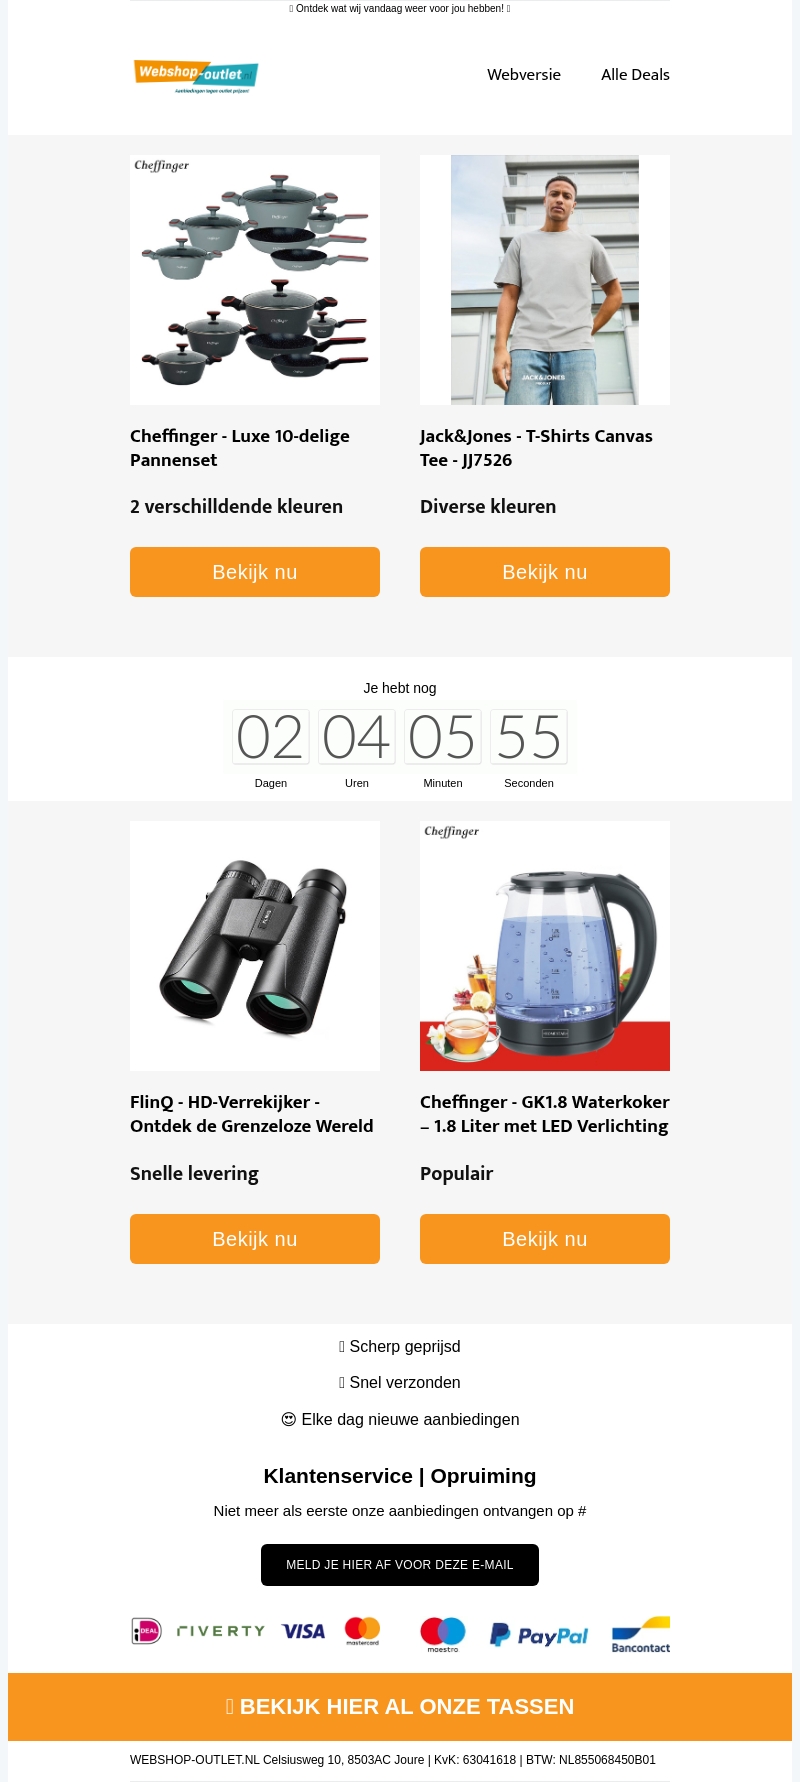Click the Jack&Jones T-shirt photo
800x1782 pixels.
click(x=545, y=280)
